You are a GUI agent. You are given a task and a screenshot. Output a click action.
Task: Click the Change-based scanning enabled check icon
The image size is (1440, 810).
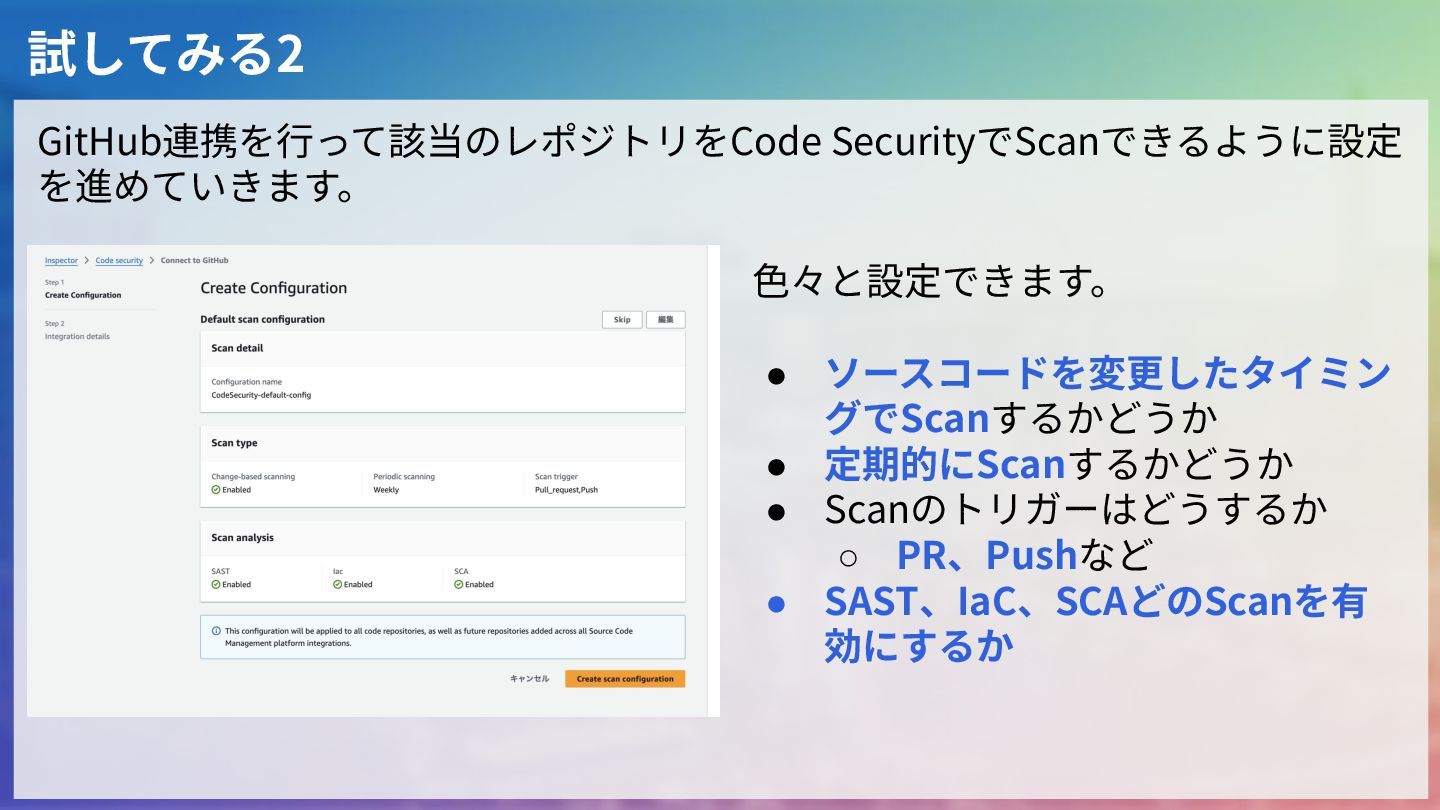click(x=216, y=490)
